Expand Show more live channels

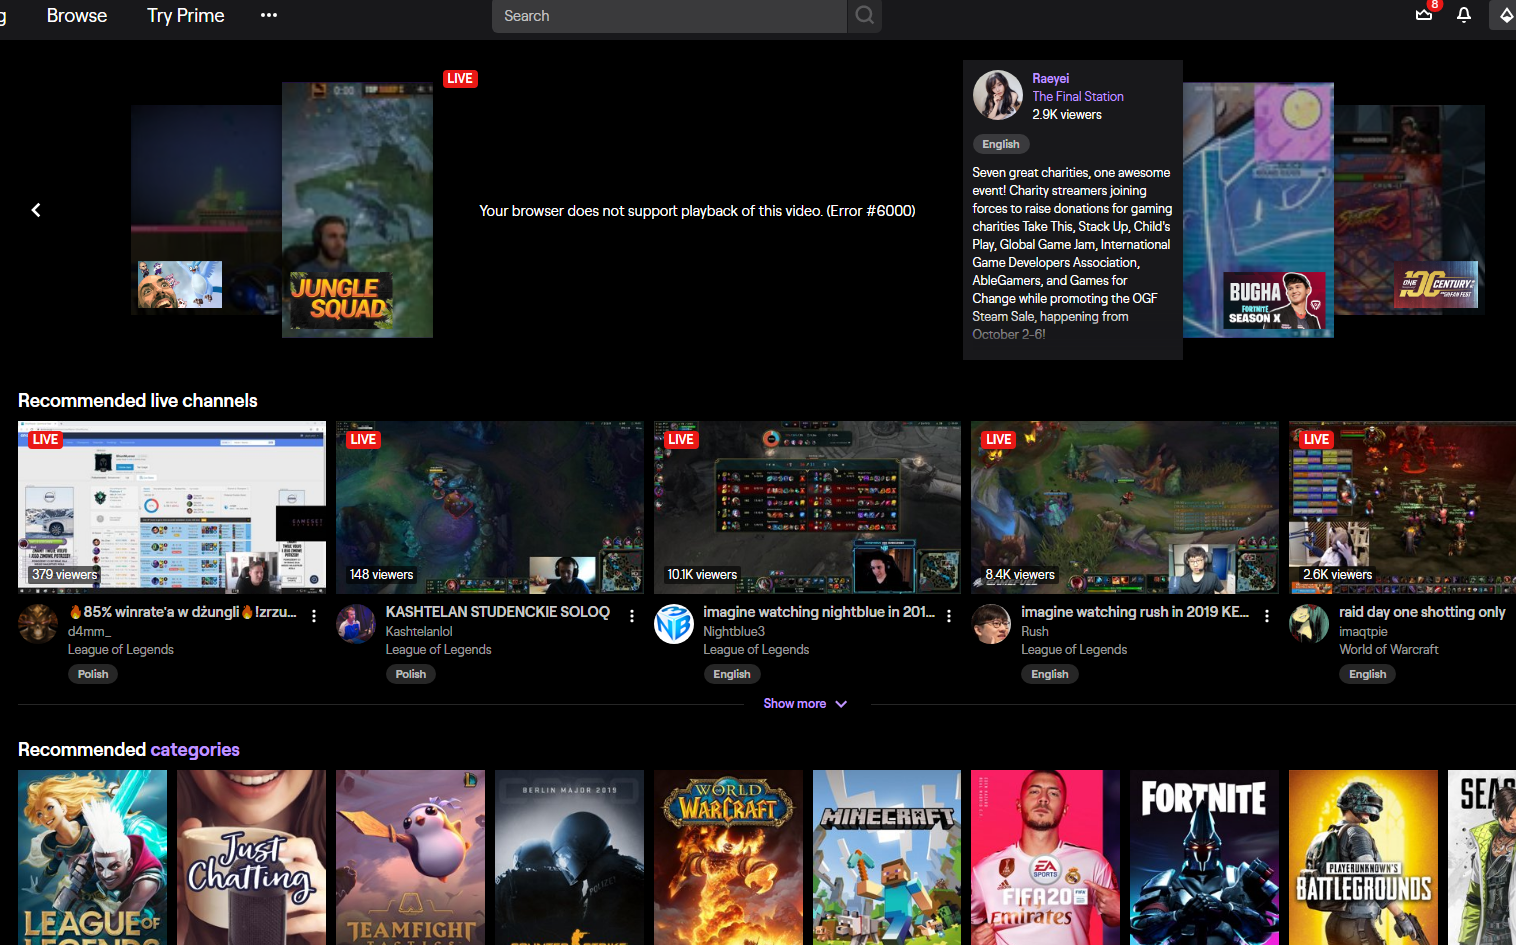(x=805, y=704)
